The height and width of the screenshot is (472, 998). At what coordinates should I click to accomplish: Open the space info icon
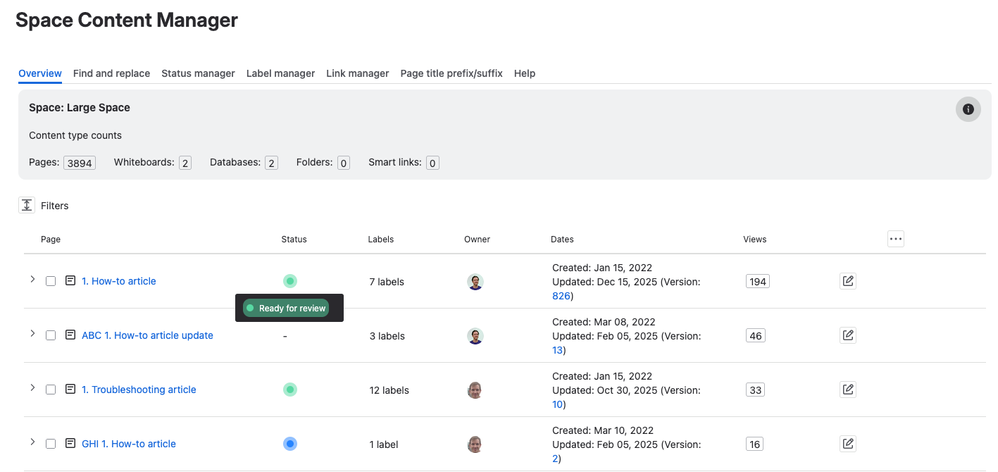pos(967,109)
